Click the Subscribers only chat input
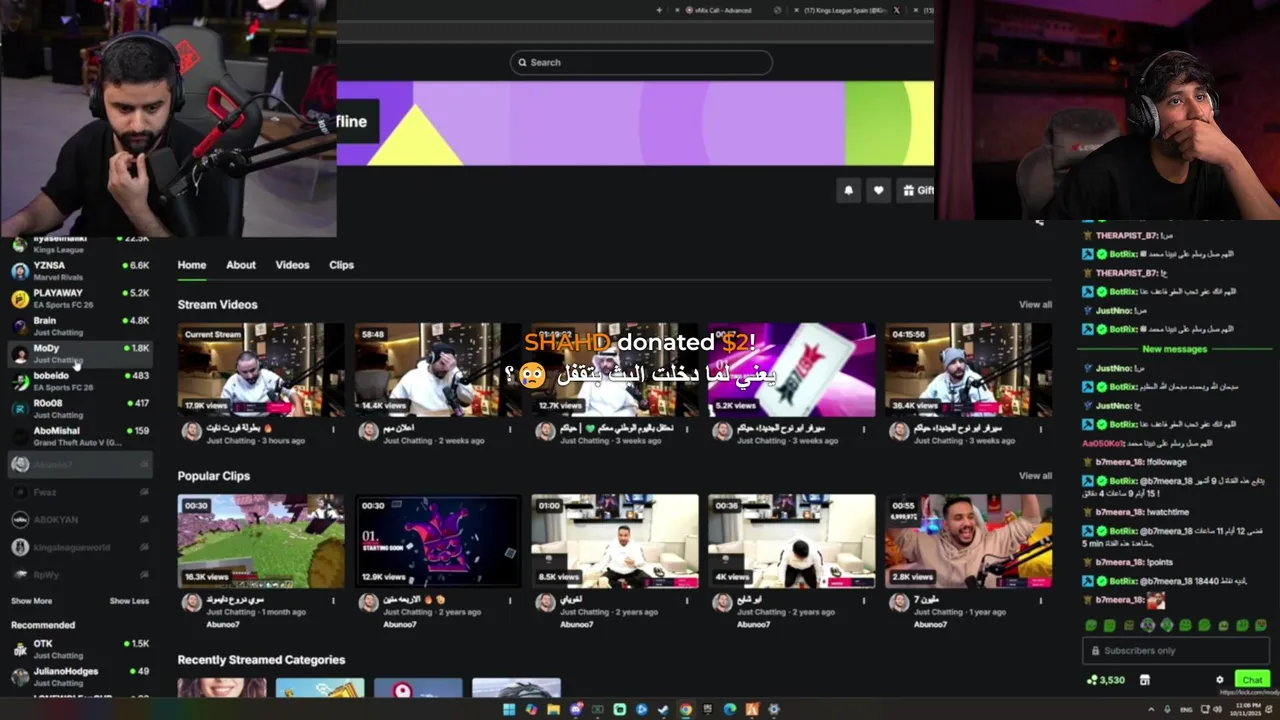 (1177, 650)
